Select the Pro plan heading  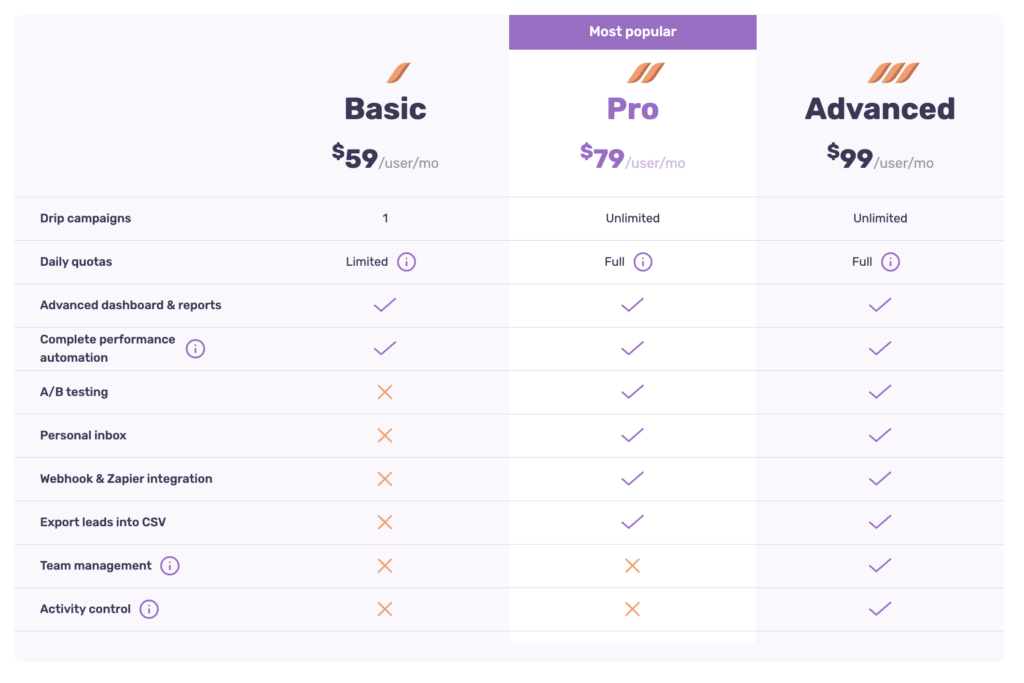pos(633,108)
